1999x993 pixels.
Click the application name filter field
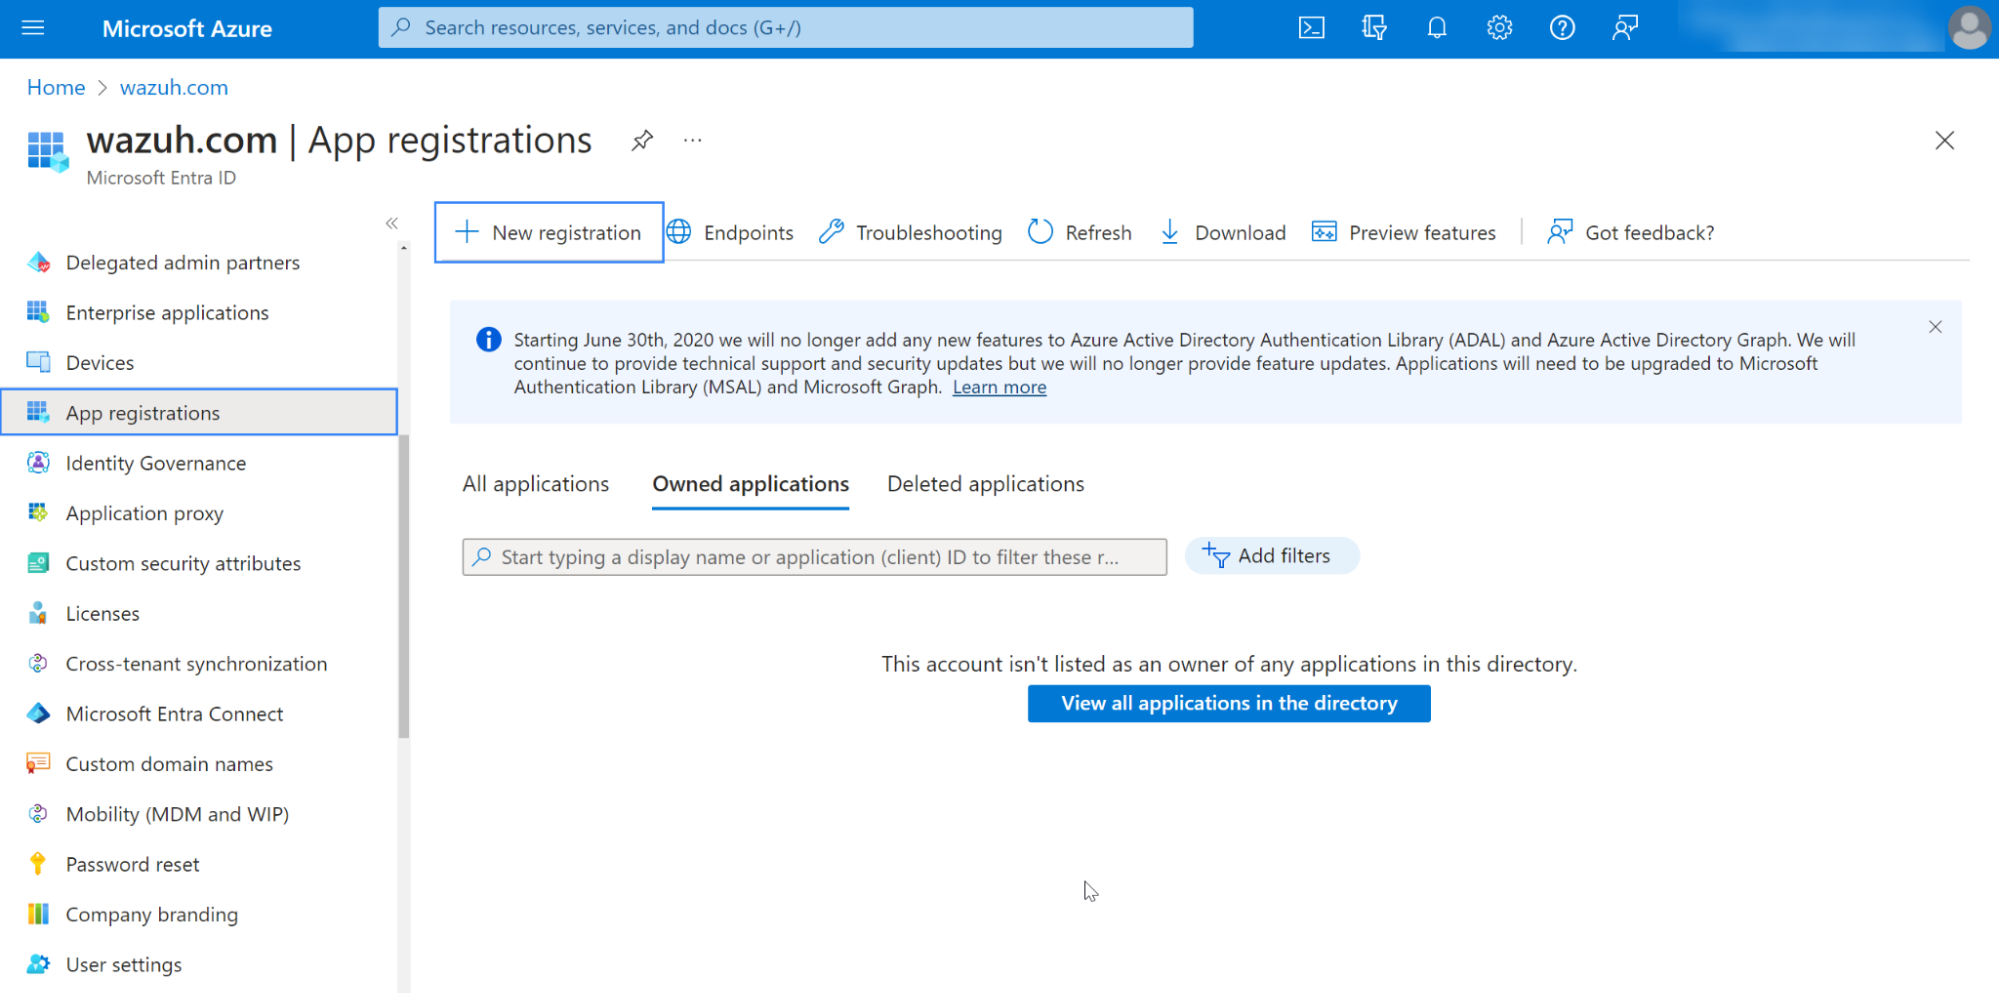coord(814,557)
